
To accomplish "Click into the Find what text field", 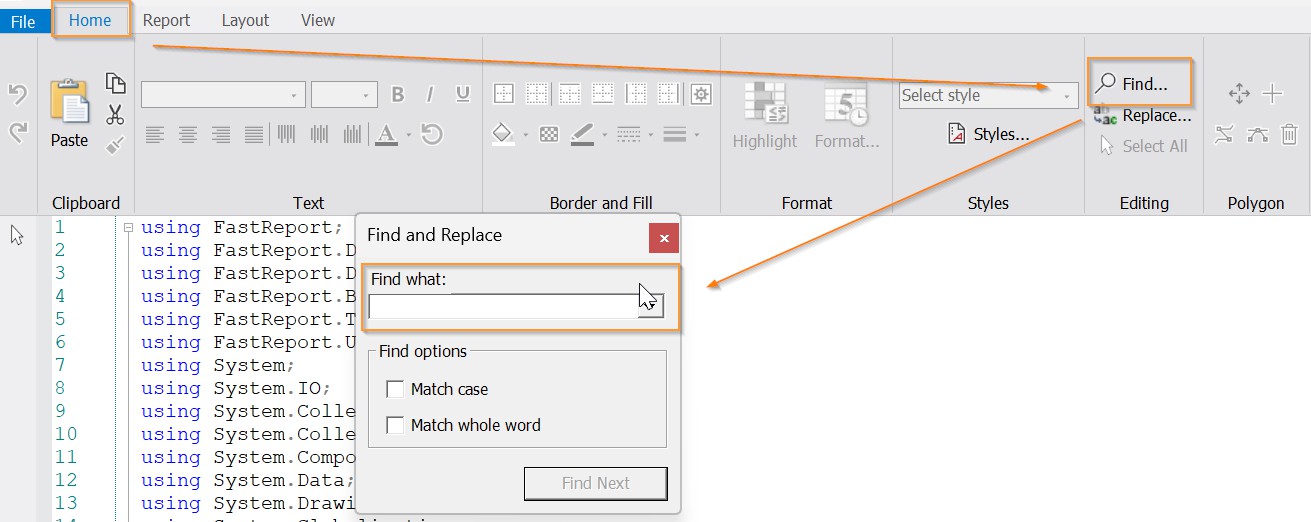I will point(502,306).
